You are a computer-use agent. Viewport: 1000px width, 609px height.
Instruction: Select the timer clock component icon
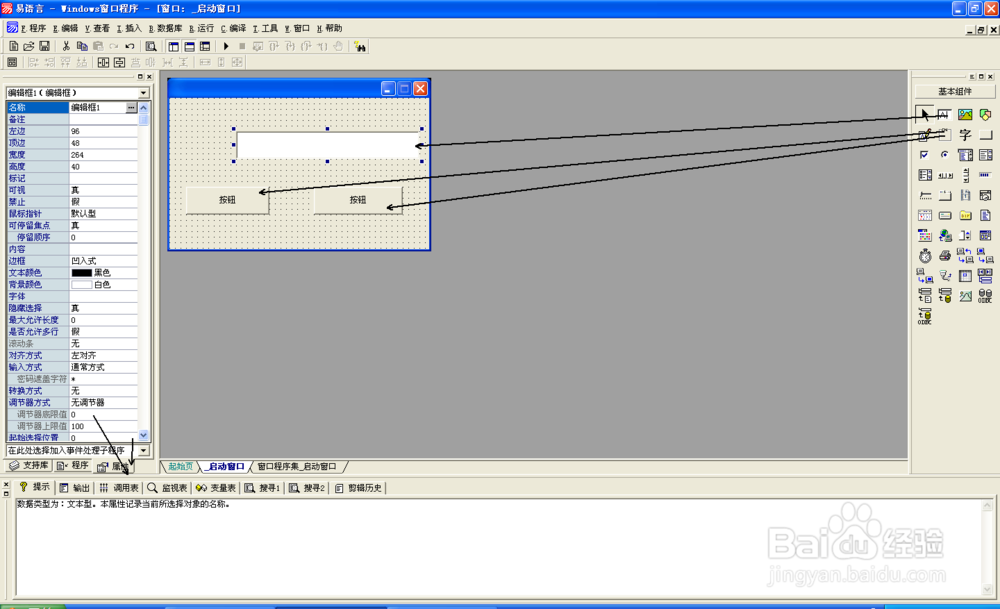pos(925,256)
